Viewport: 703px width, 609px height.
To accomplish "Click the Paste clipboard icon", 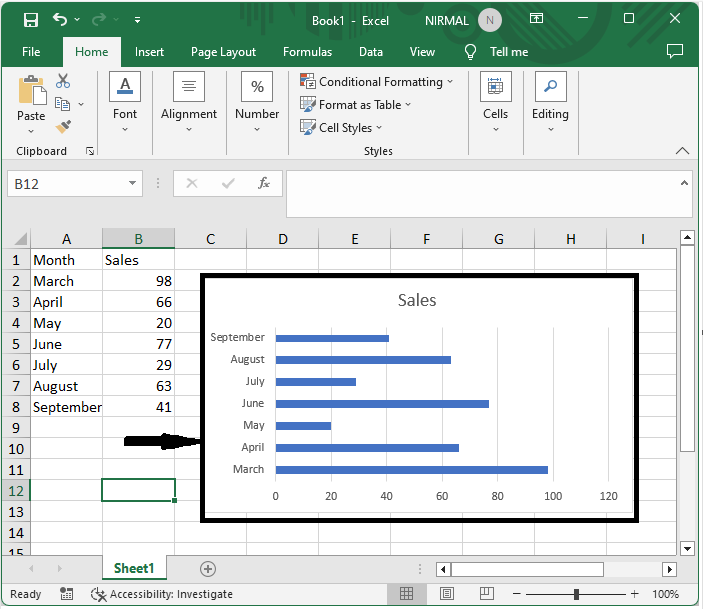I will [x=31, y=91].
